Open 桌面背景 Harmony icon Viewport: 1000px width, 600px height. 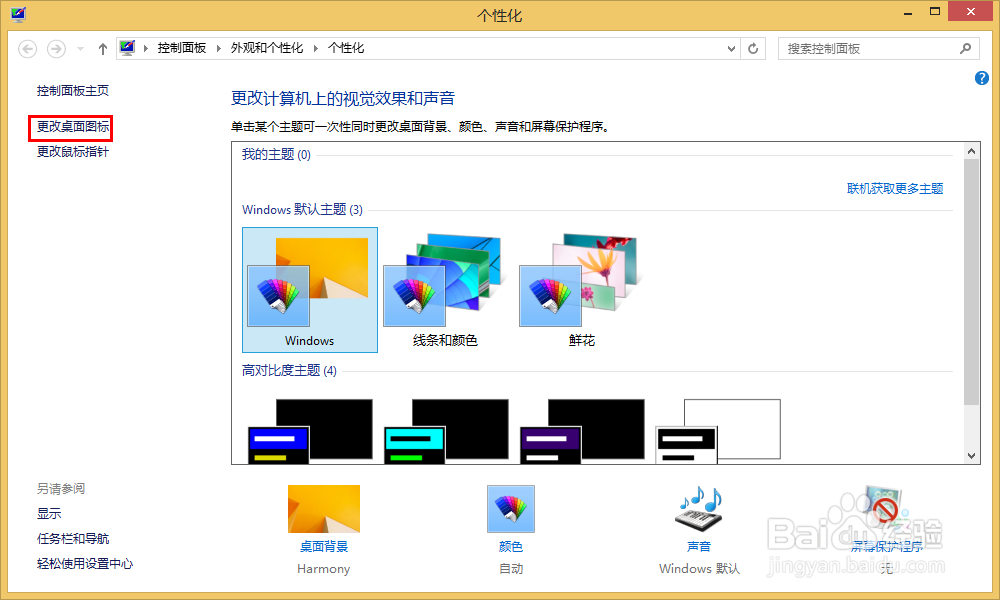[324, 509]
